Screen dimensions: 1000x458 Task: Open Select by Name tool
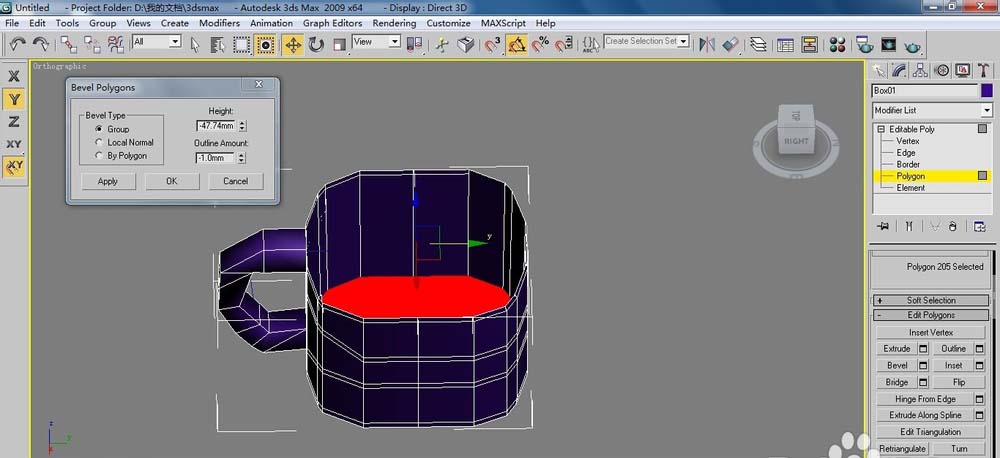point(218,45)
